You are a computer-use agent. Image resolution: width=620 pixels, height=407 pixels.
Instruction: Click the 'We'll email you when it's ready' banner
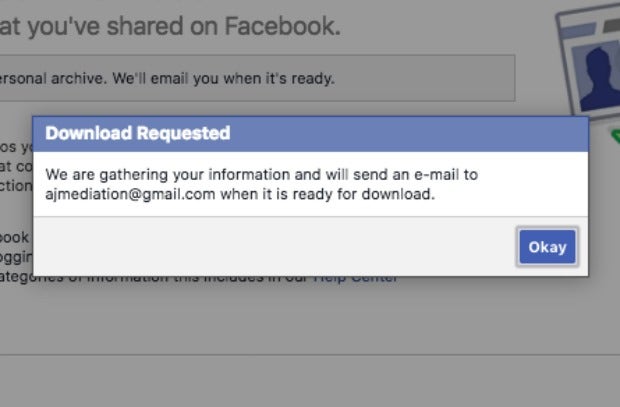point(257,78)
